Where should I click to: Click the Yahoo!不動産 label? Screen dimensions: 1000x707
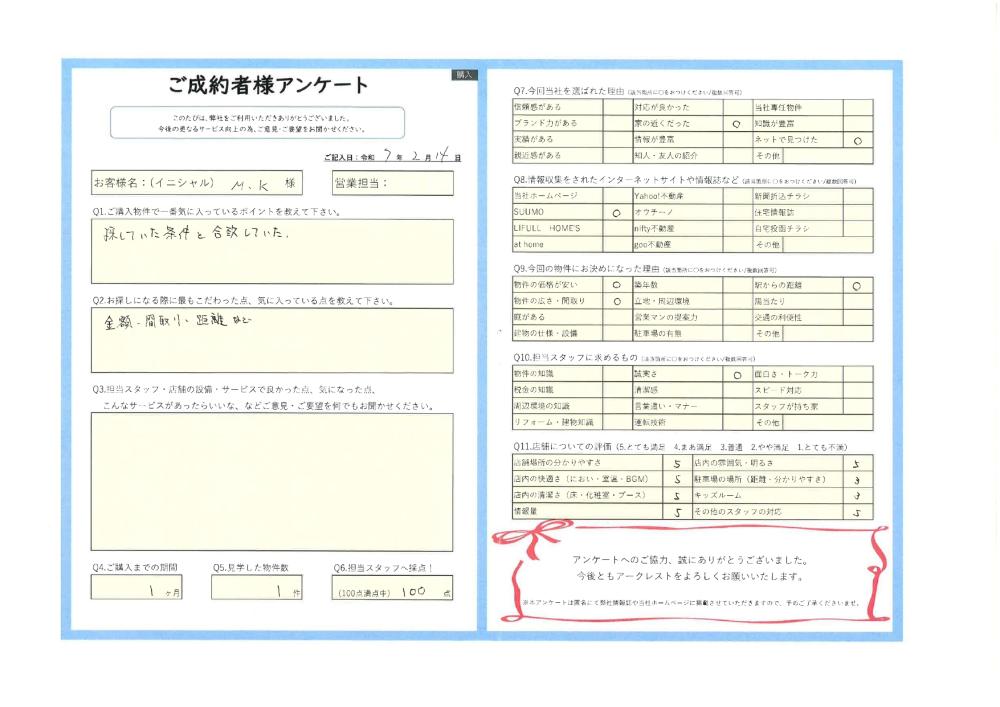pos(659,196)
